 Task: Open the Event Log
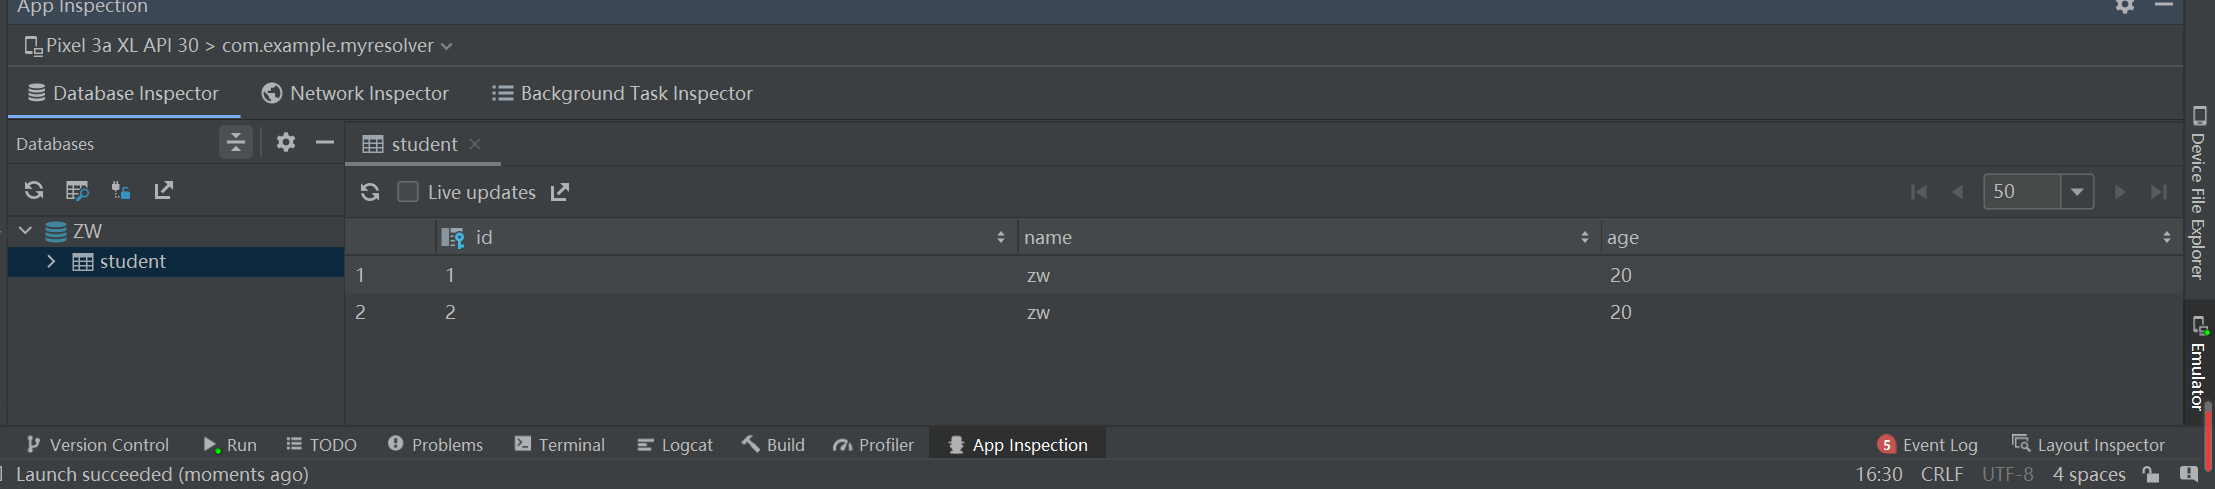pos(1928,445)
